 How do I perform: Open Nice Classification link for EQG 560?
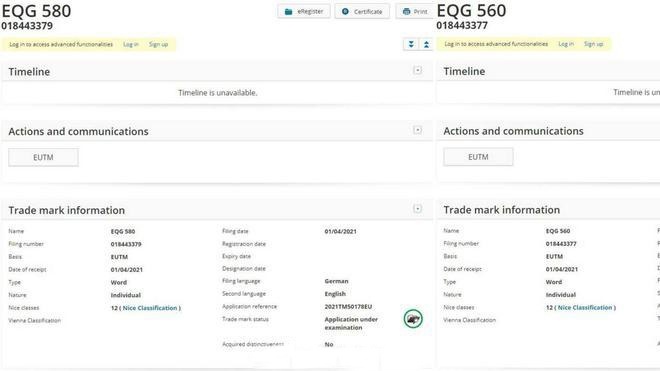click(x=585, y=307)
